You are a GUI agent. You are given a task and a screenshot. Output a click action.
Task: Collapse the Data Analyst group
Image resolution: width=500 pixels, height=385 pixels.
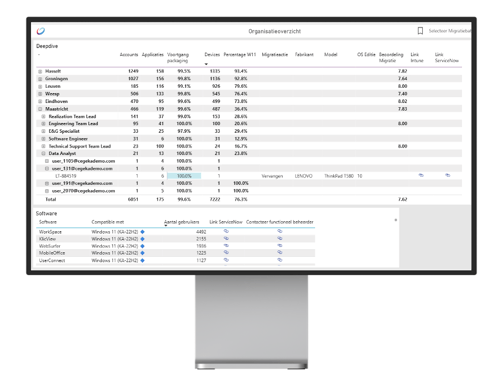(43, 154)
